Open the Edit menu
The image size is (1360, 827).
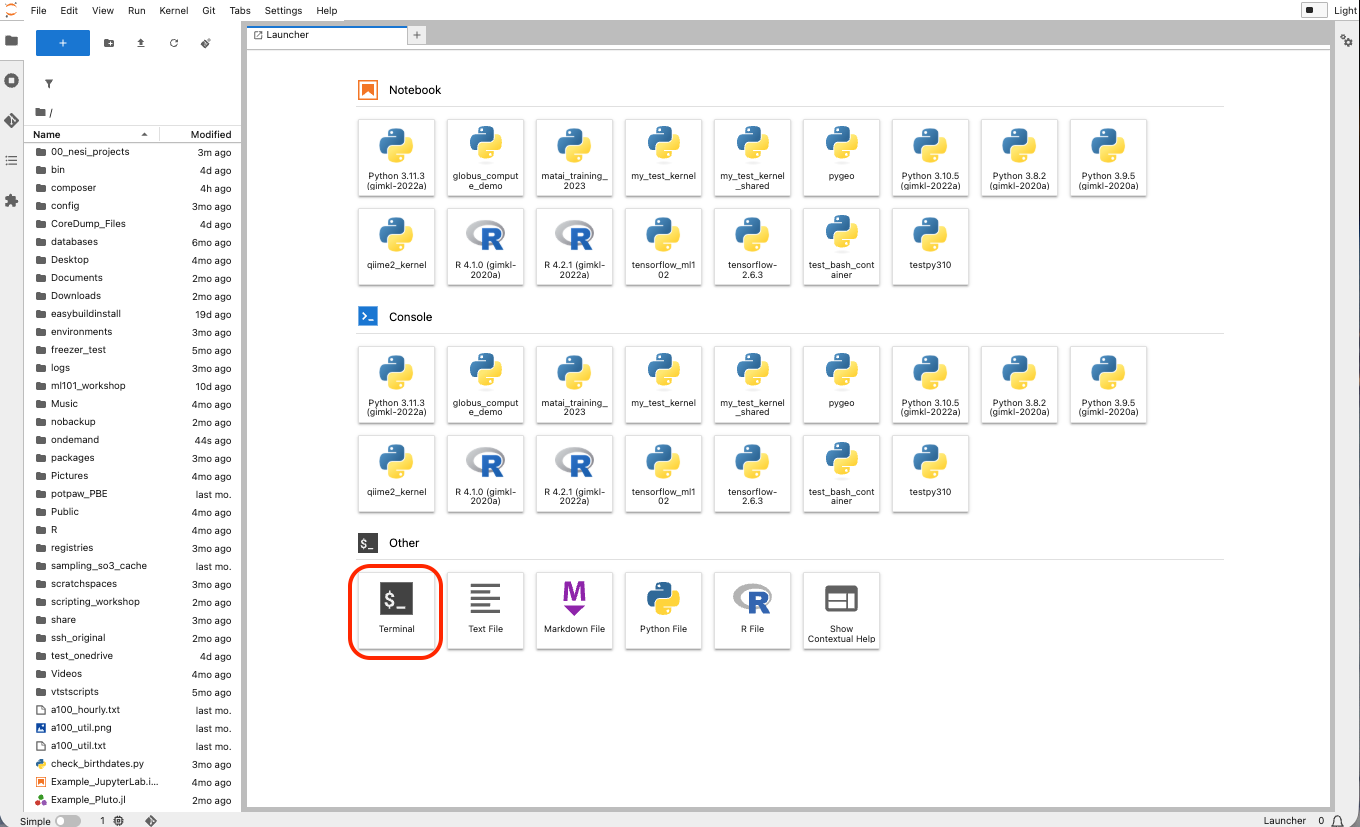point(69,10)
